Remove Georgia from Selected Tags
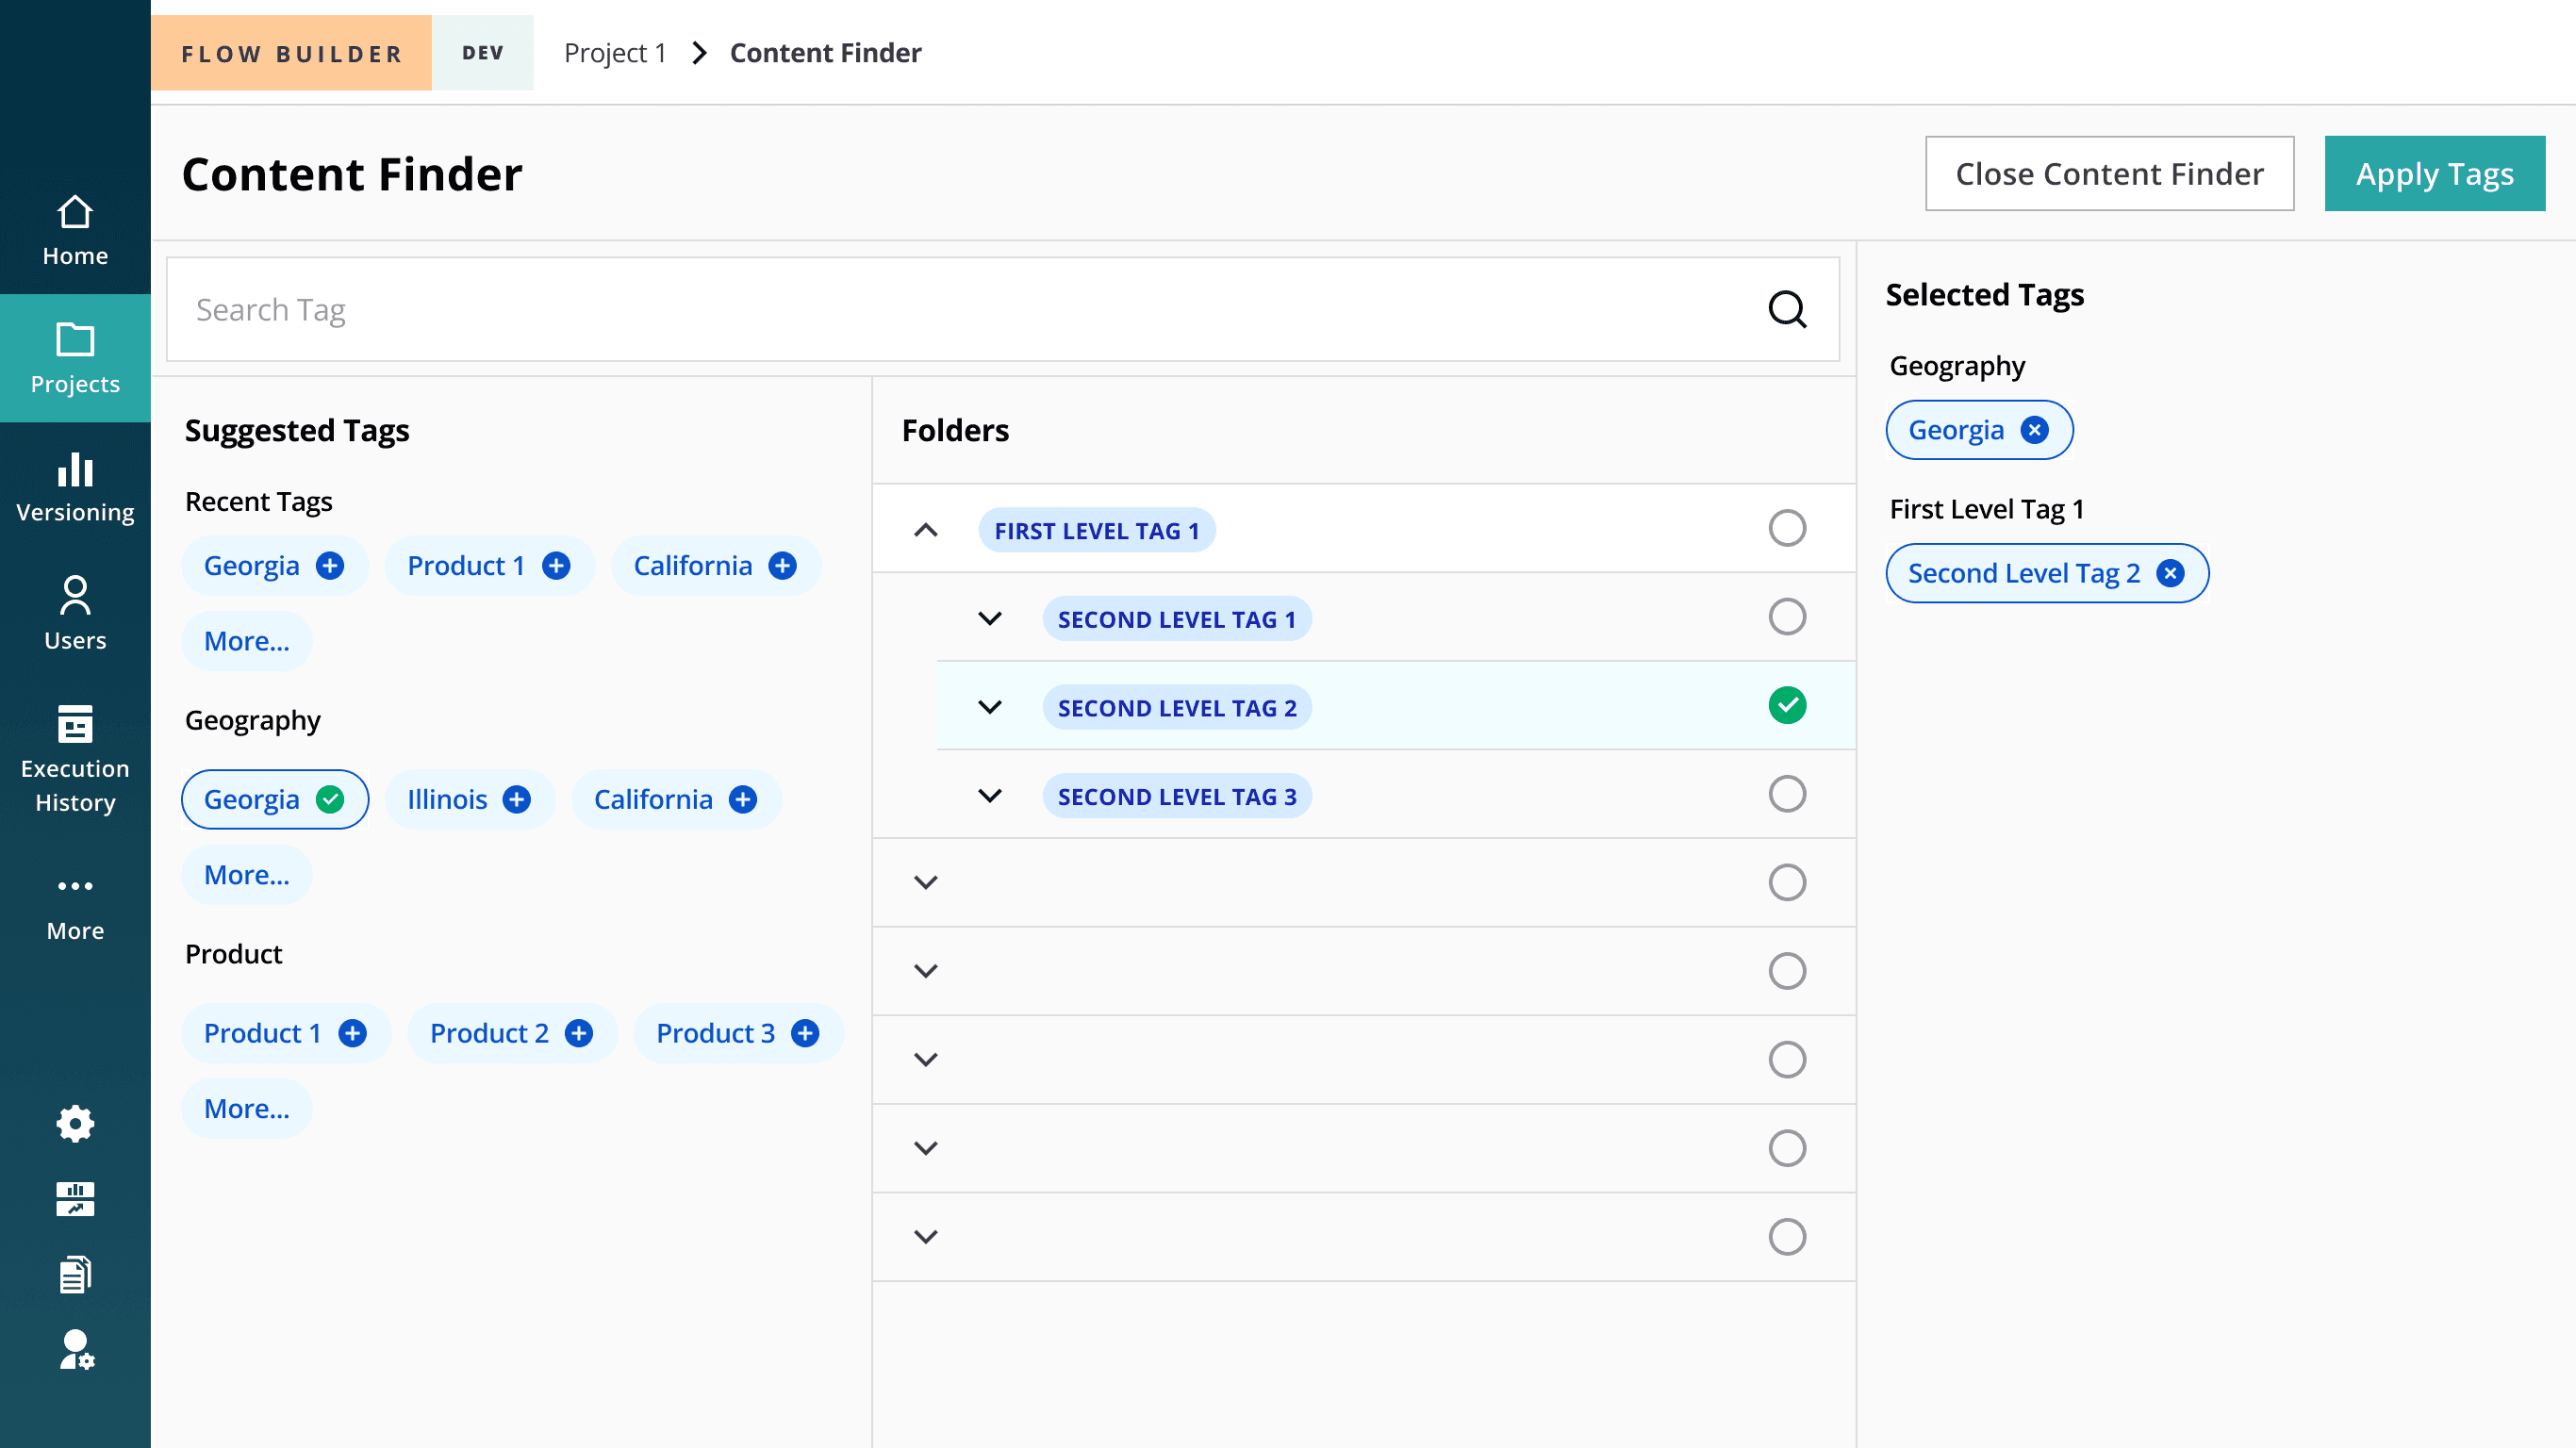 click(x=2034, y=430)
